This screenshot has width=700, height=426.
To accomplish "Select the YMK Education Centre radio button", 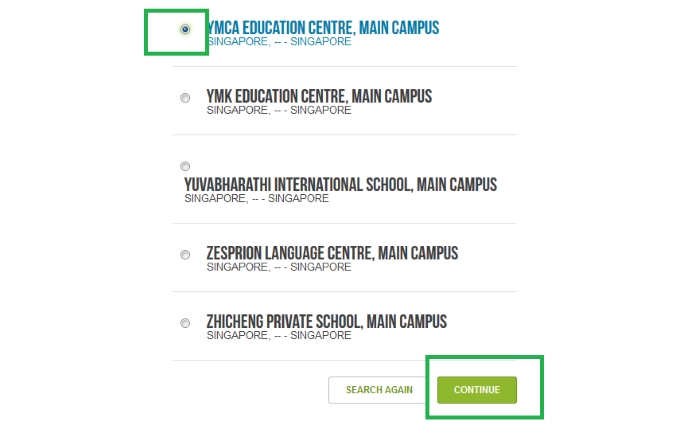I will coord(185,98).
